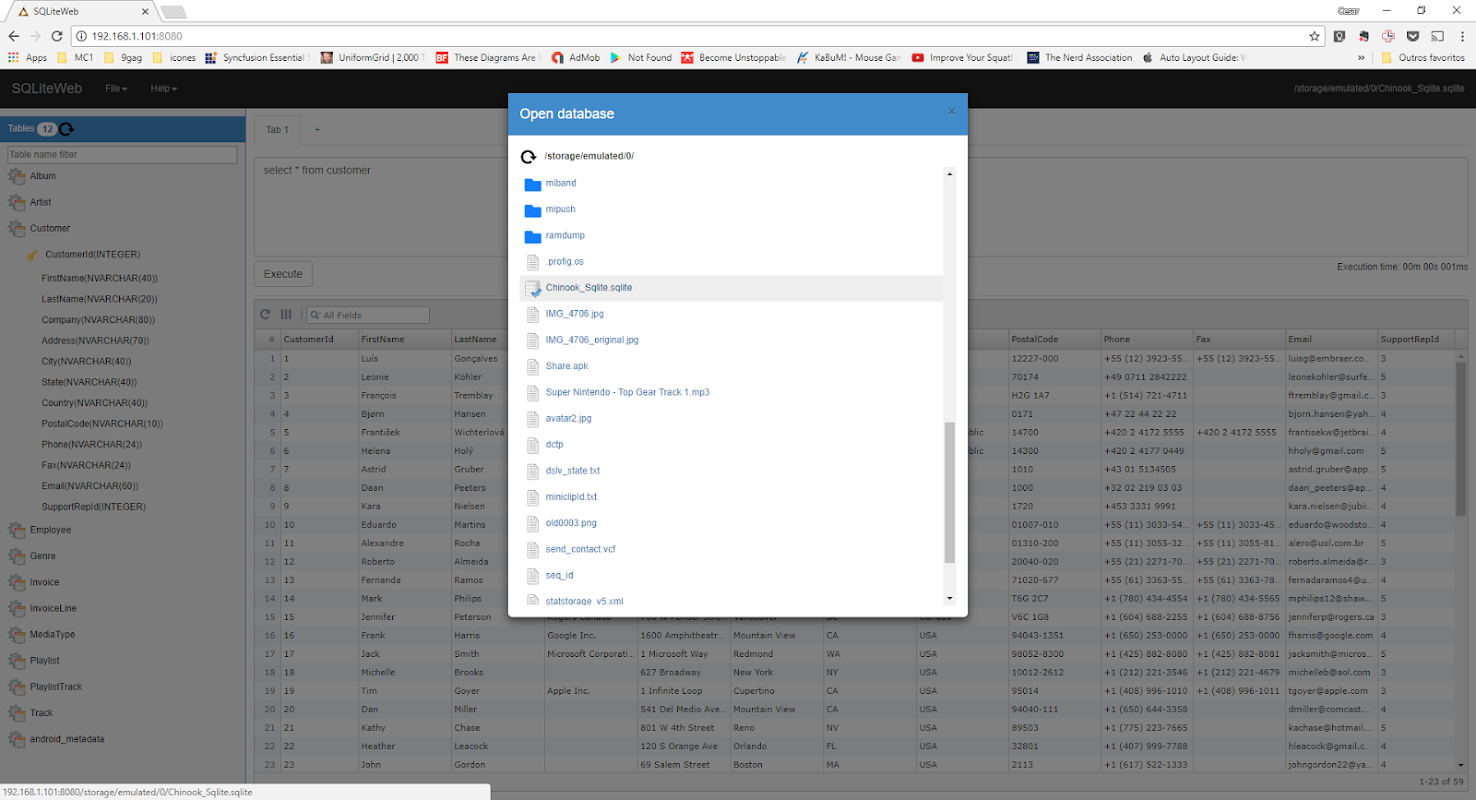Open the miband folder icon

click(533, 184)
